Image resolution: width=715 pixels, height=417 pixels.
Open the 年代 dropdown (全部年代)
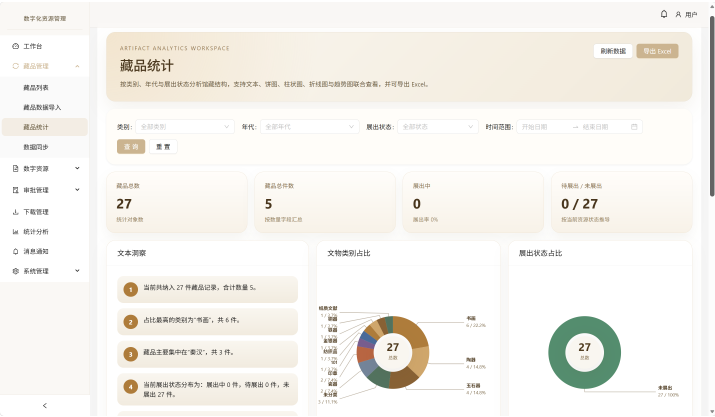[x=310, y=127]
